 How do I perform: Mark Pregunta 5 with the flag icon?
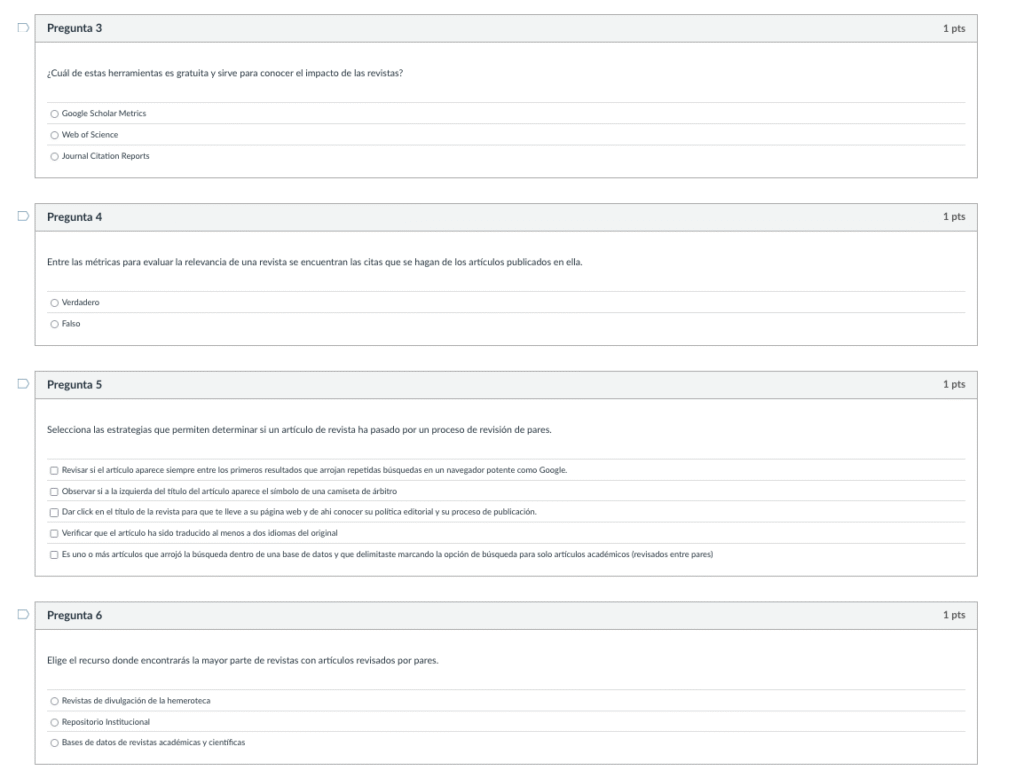coord(22,384)
